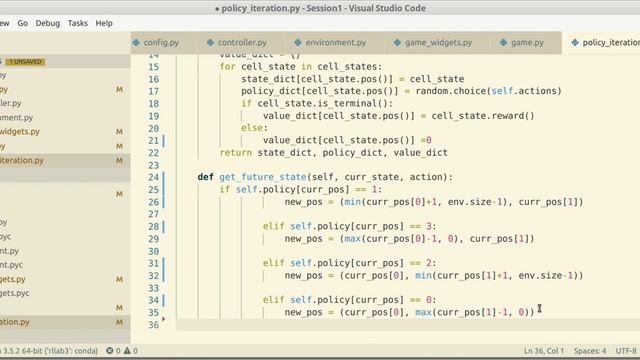Click 'max(curr_pos[0]-1, 0)' on line 29
The width and height of the screenshot is (640, 360).
click(402, 238)
